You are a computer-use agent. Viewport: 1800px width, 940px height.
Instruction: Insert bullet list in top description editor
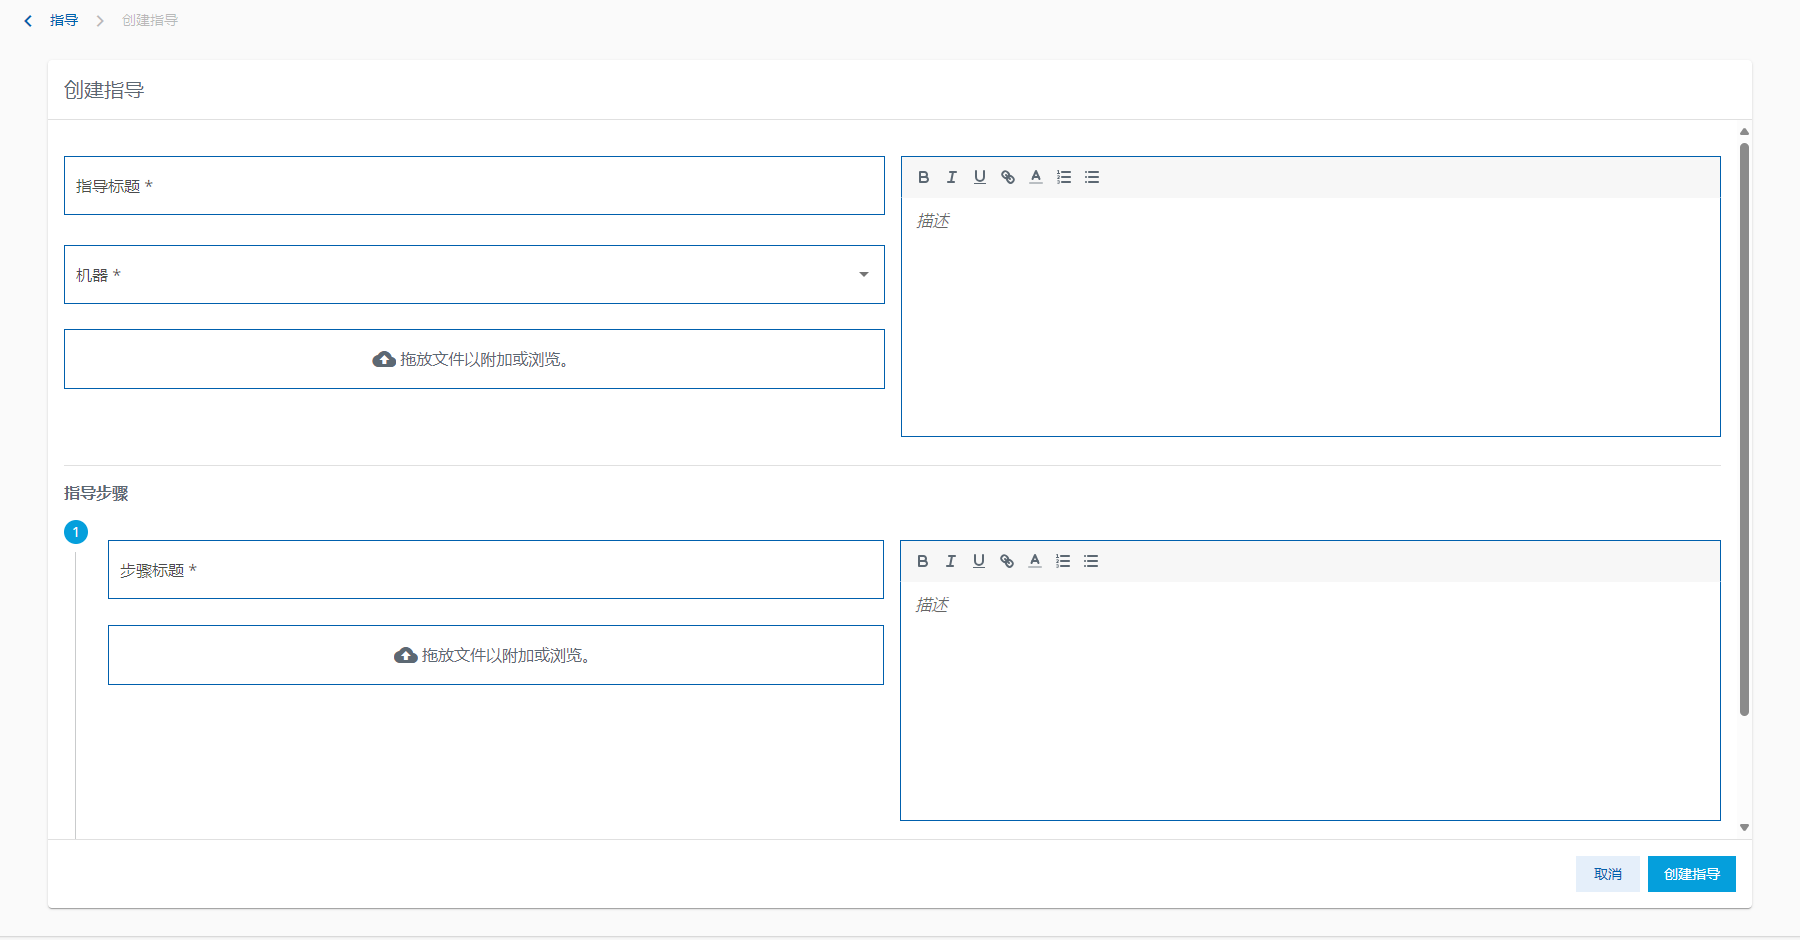1092,177
